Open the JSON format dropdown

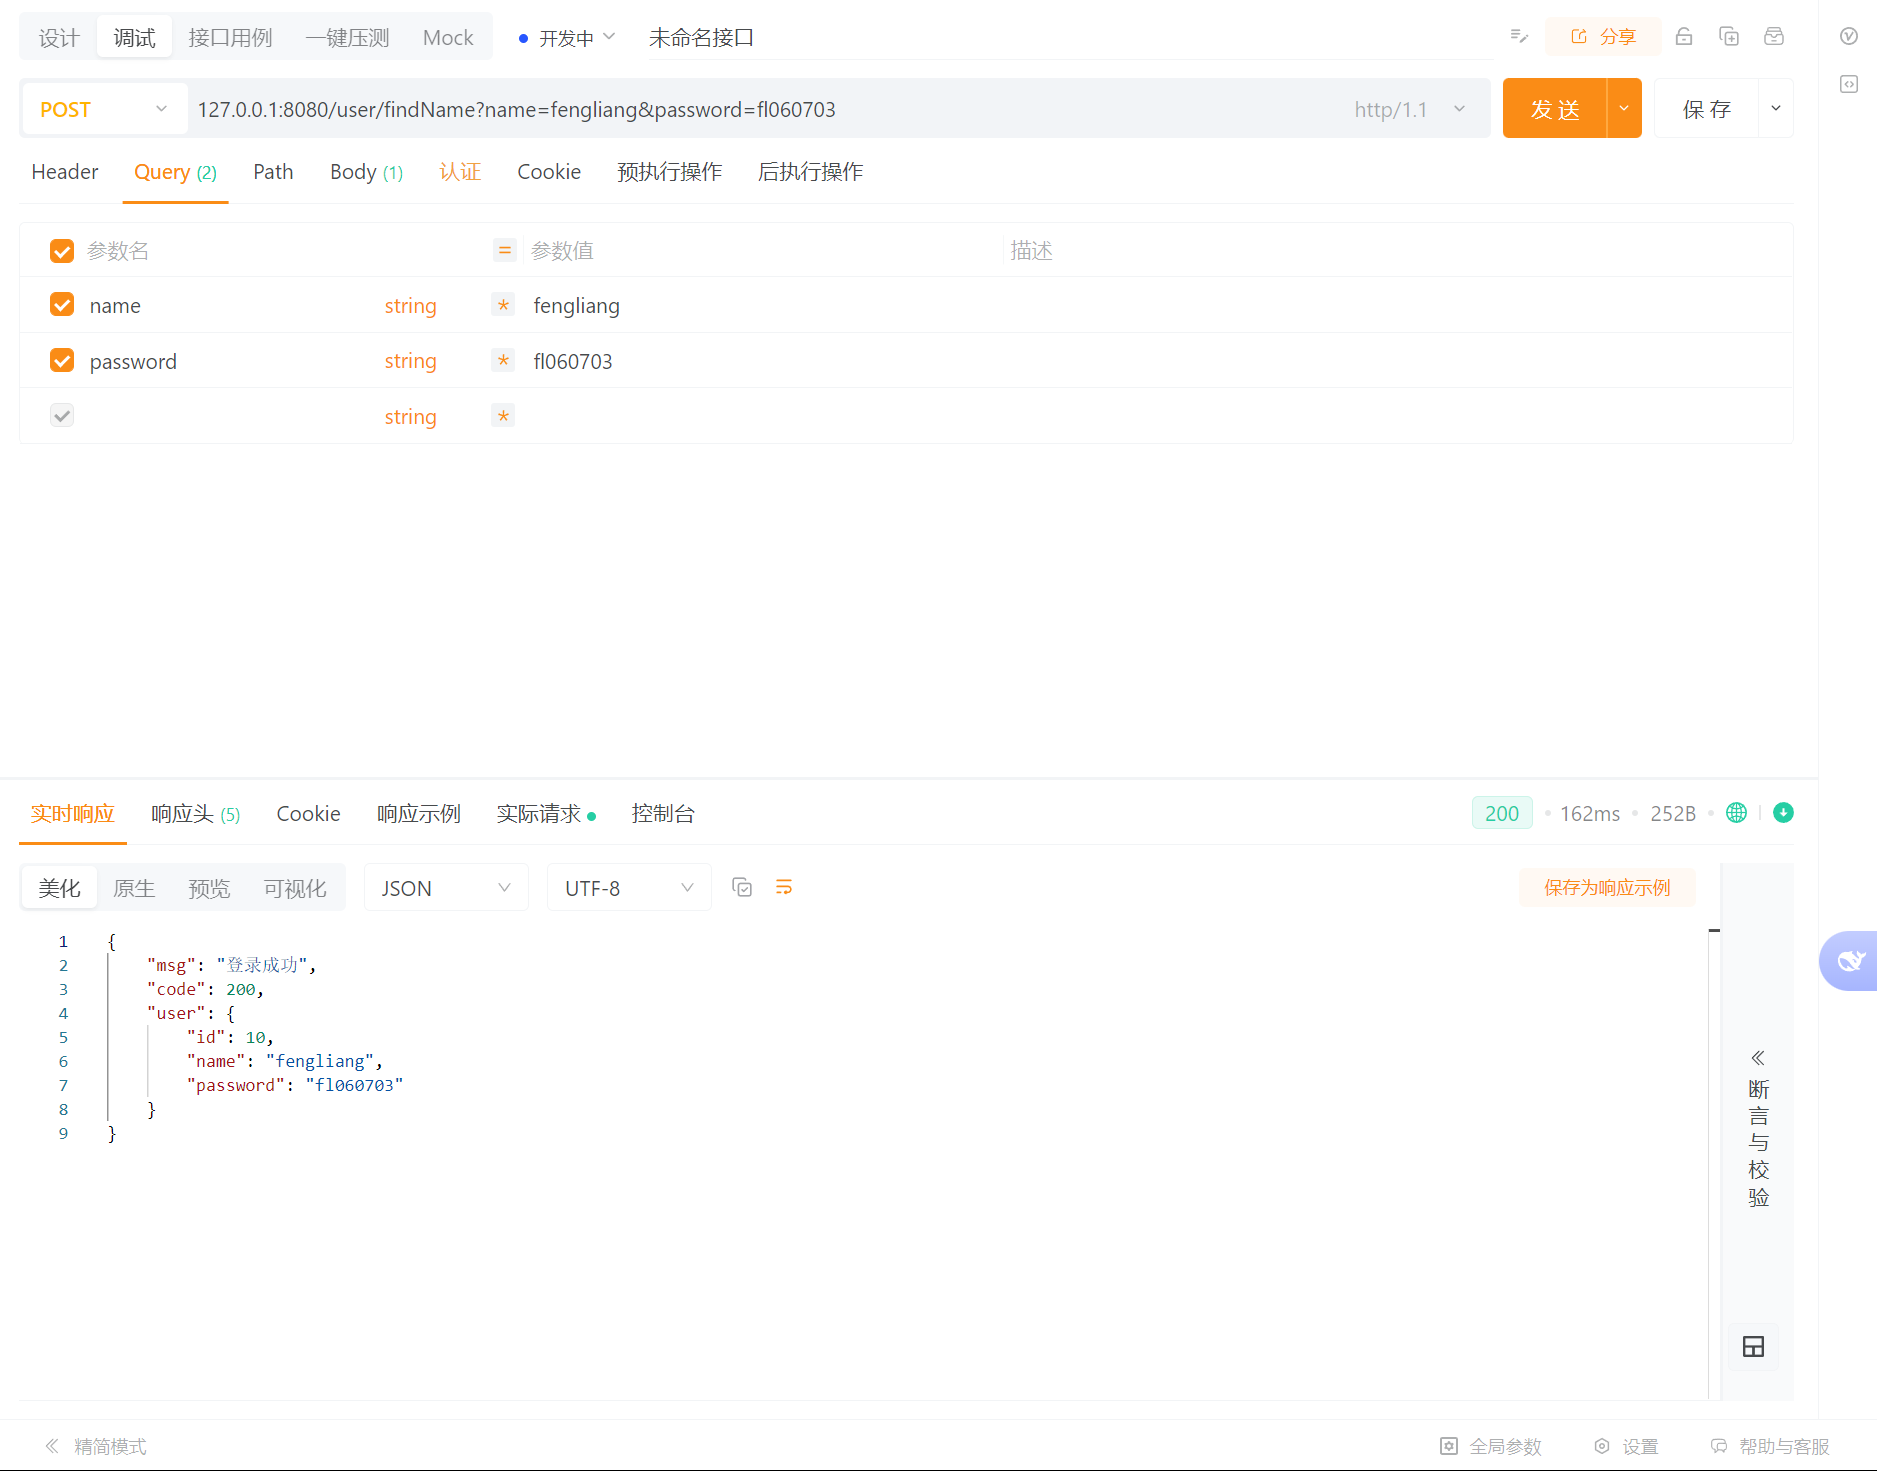coord(446,888)
